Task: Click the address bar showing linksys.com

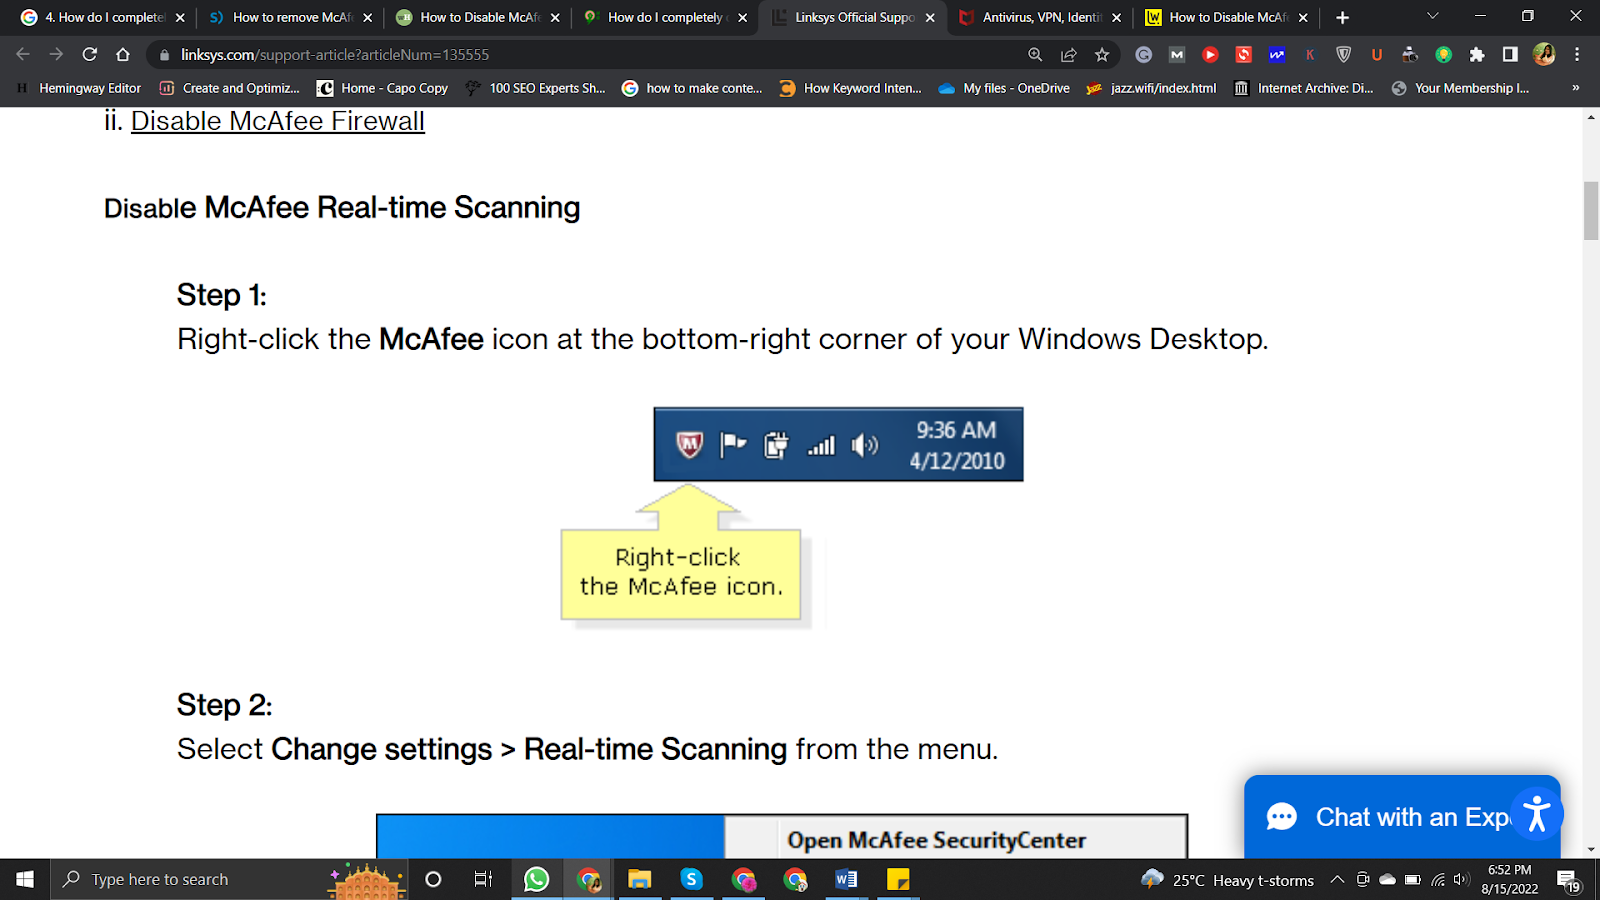Action: click(590, 55)
